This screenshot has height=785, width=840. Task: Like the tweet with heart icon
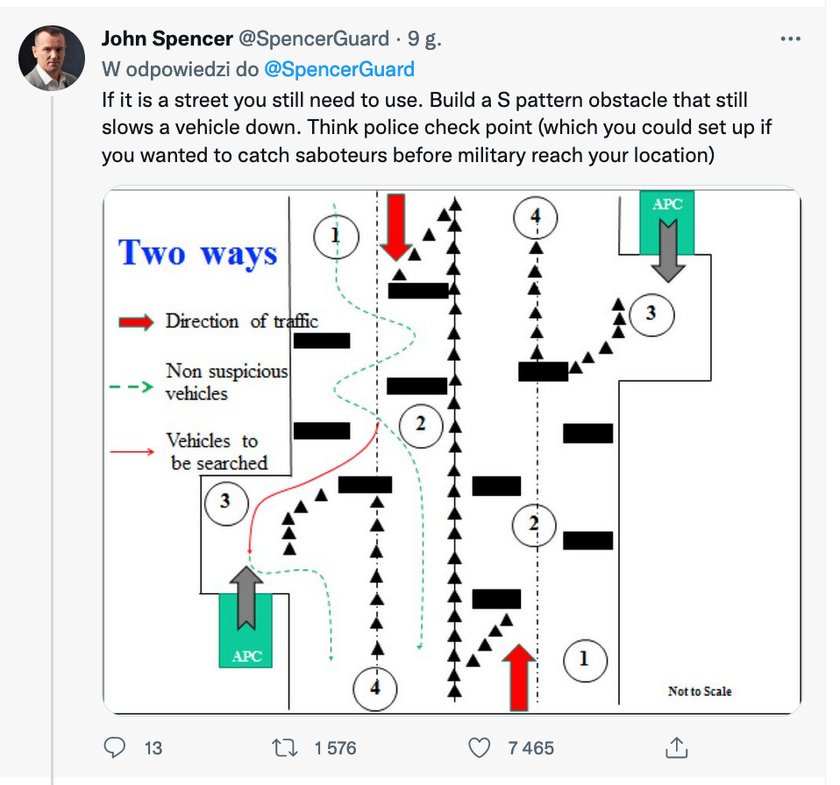click(x=479, y=747)
